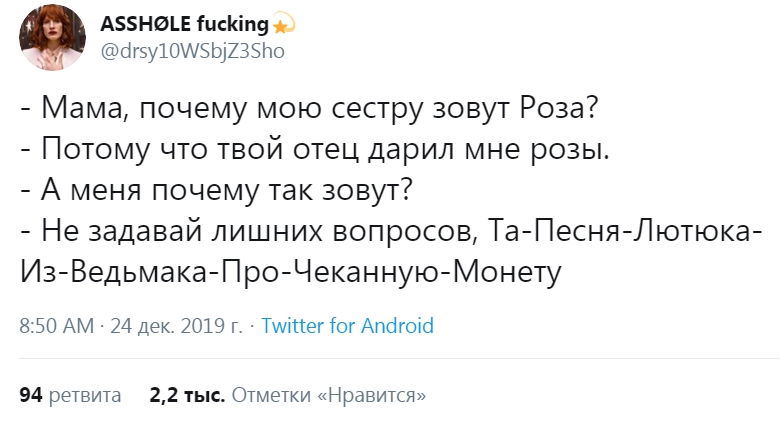Click the 2,2 тыс. likes count

pos(186,395)
